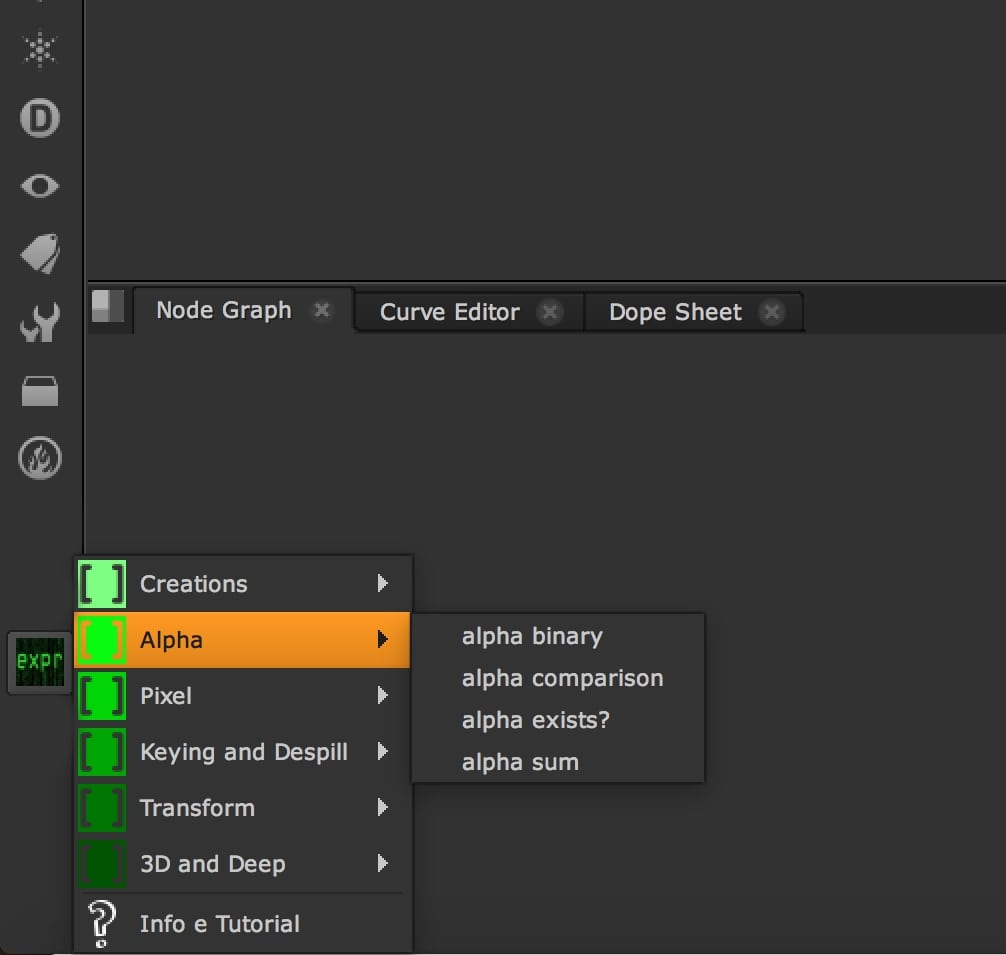The width and height of the screenshot is (1006, 955).
Task: Select alpha binary from the submenu
Action: click(532, 636)
